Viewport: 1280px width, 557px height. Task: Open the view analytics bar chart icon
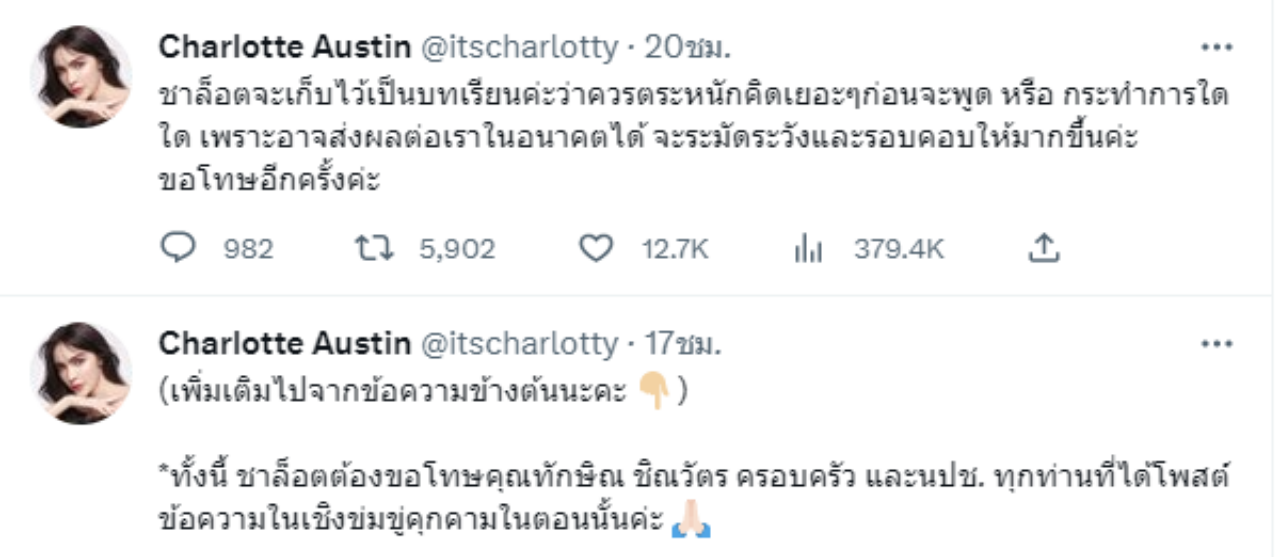807,248
